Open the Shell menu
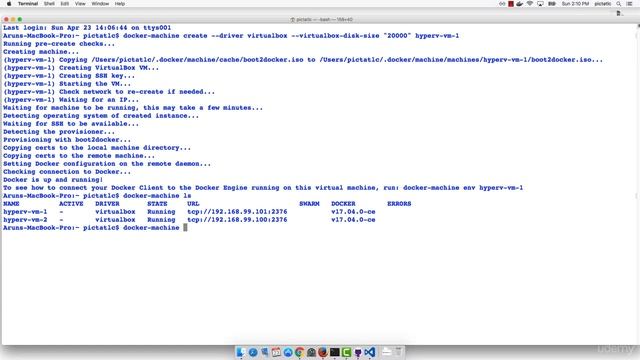Viewport: 640px width, 360px height. click(x=49, y=4)
